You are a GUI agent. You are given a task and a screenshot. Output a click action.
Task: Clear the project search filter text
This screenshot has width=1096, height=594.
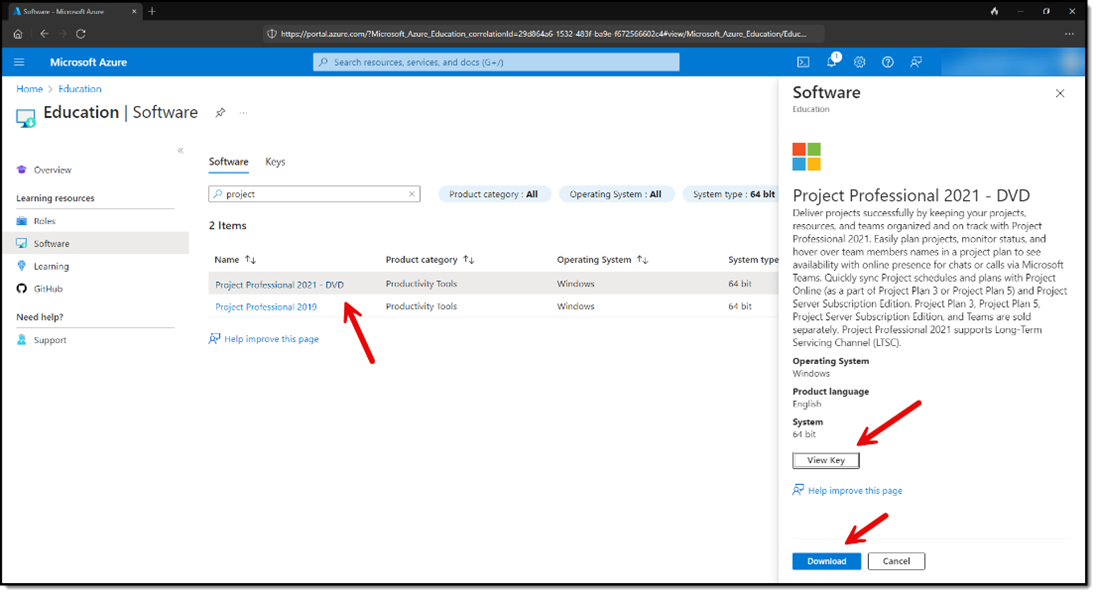[x=411, y=194]
